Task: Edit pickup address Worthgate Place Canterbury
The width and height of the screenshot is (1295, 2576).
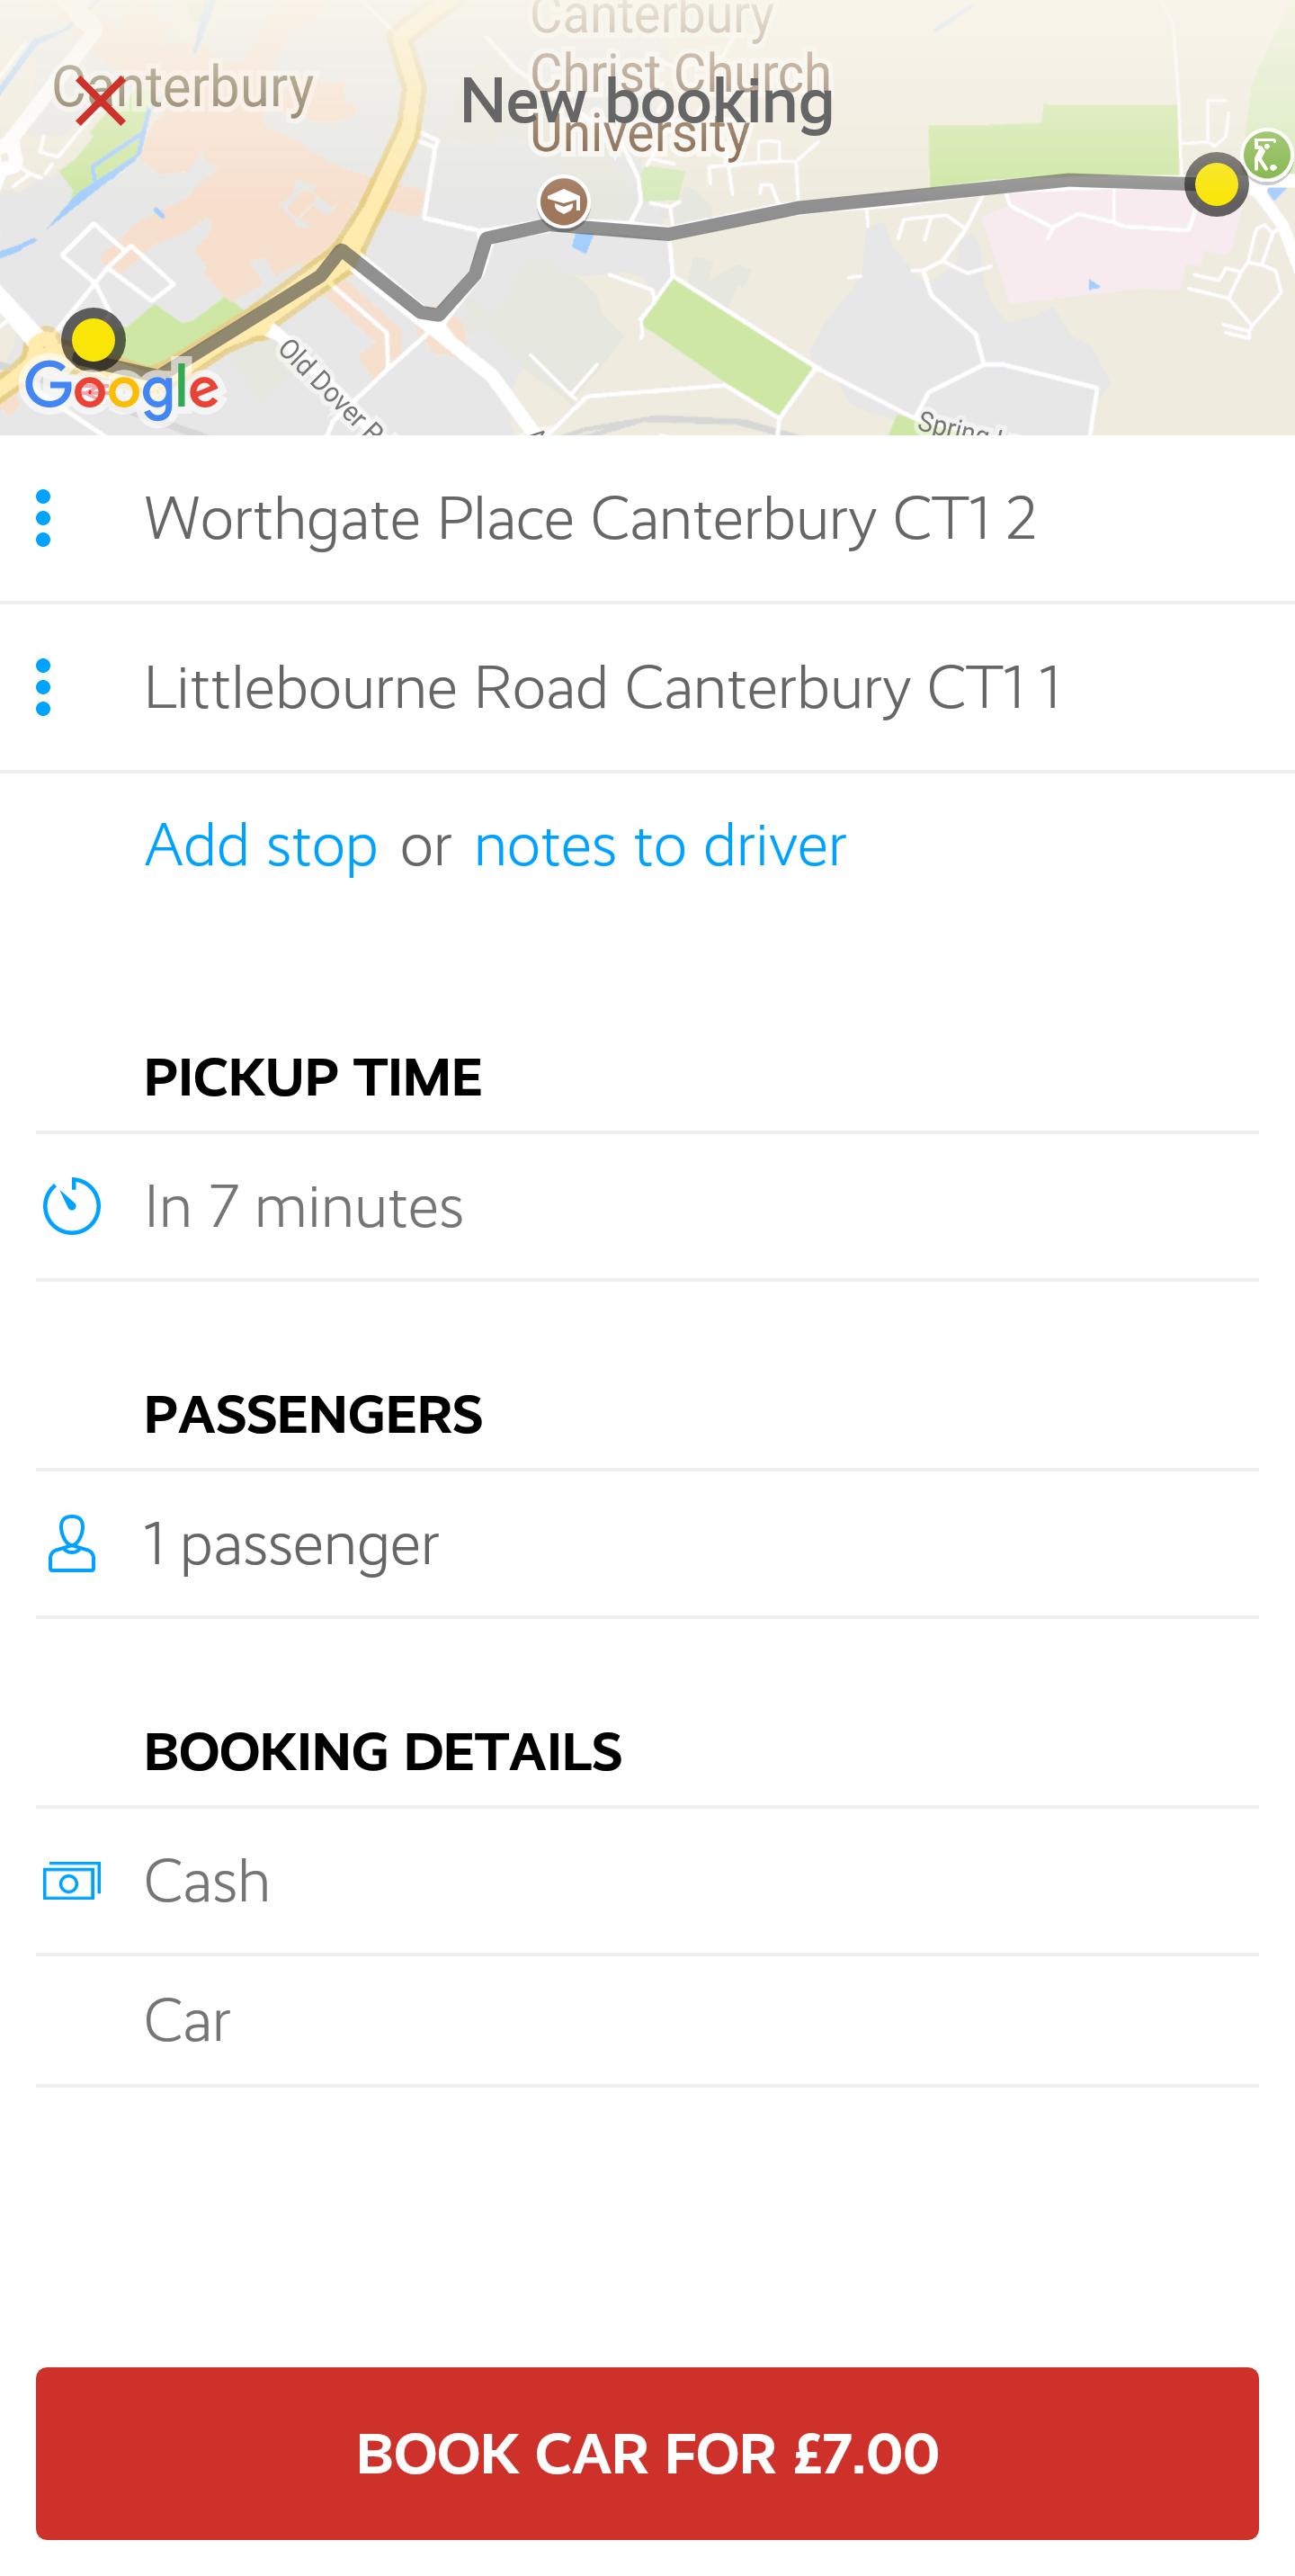Action: click(648, 518)
